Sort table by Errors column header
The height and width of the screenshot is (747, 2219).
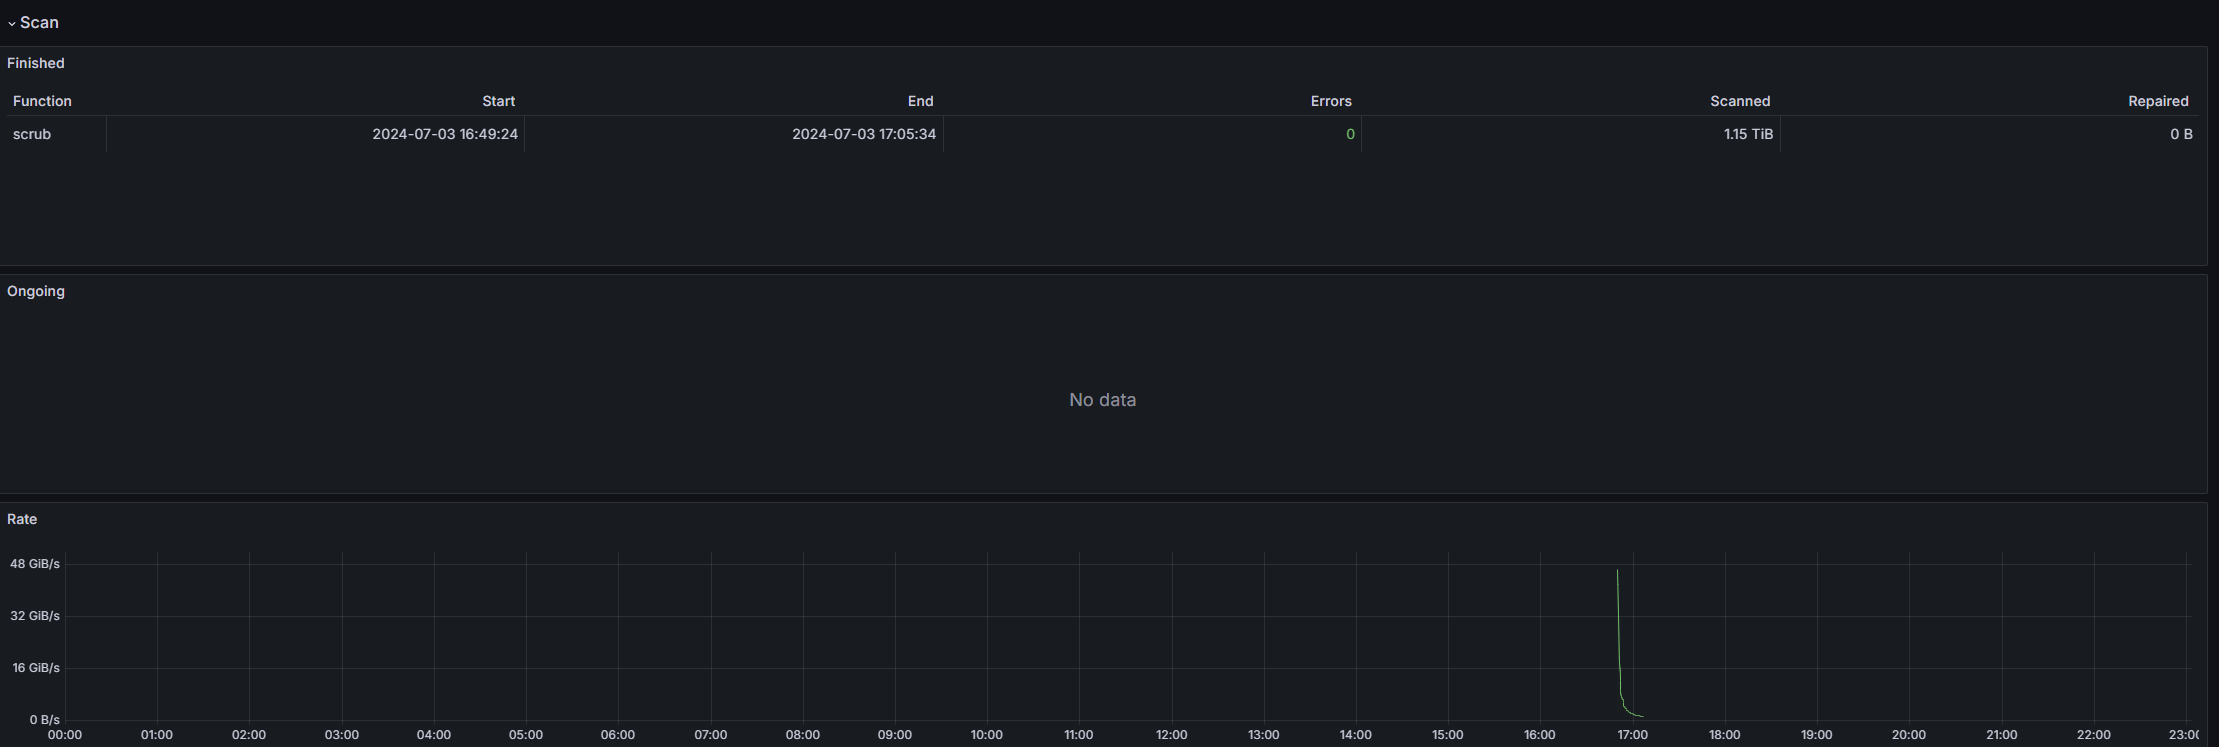1330,101
